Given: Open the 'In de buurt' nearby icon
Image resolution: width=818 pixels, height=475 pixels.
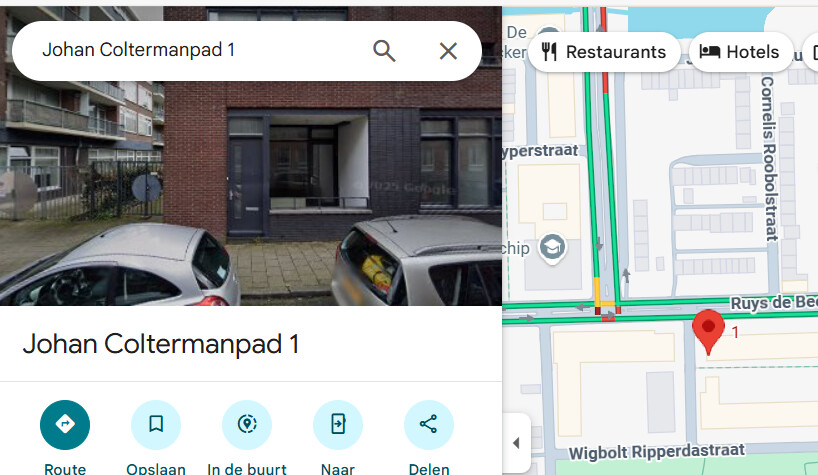Looking at the screenshot, I should click(247, 424).
